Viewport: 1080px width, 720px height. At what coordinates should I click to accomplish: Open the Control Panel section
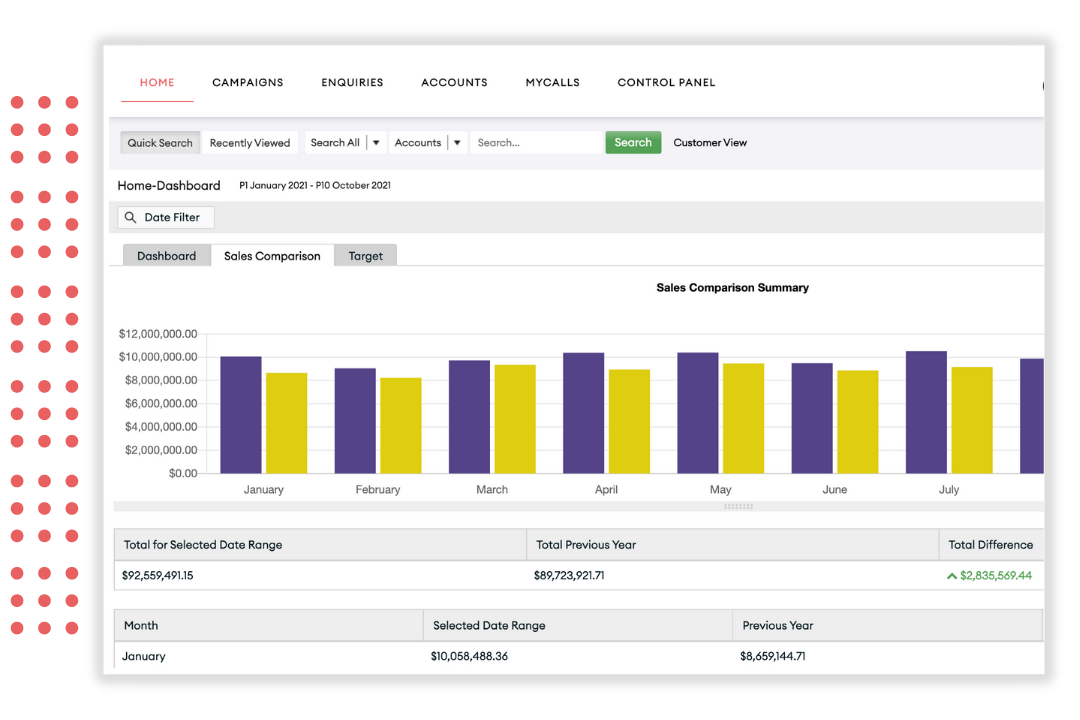(666, 82)
